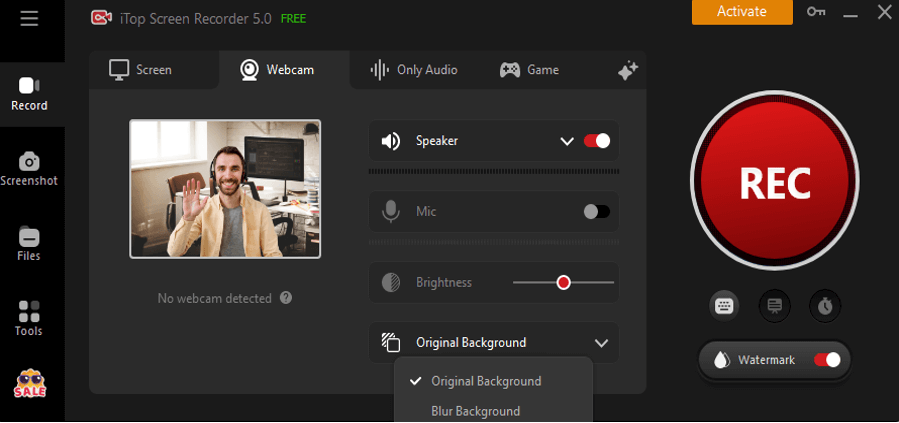Click the Brightness slider handle
899x423 pixels.
(x=564, y=283)
